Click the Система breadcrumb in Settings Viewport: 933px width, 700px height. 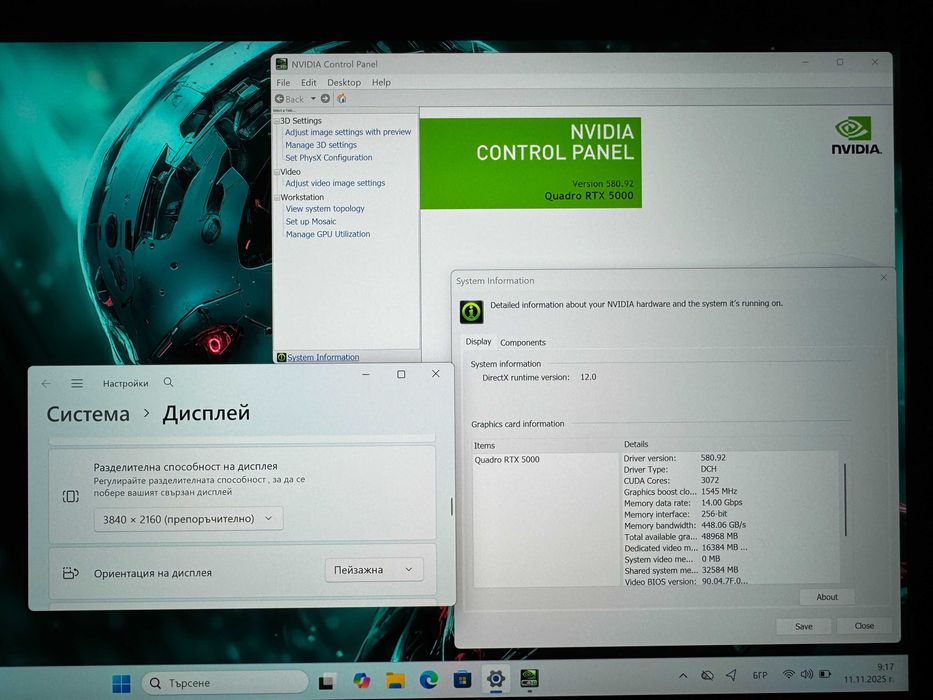point(88,414)
